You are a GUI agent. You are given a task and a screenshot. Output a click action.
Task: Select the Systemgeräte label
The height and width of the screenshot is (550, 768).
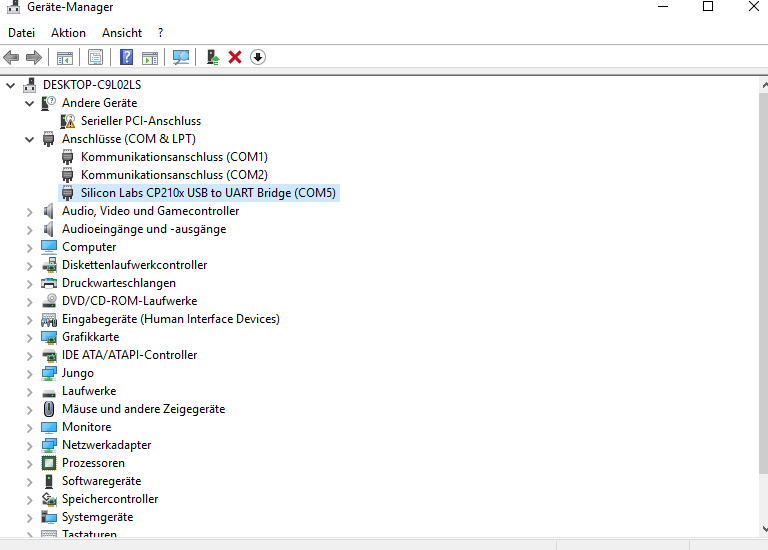point(97,517)
